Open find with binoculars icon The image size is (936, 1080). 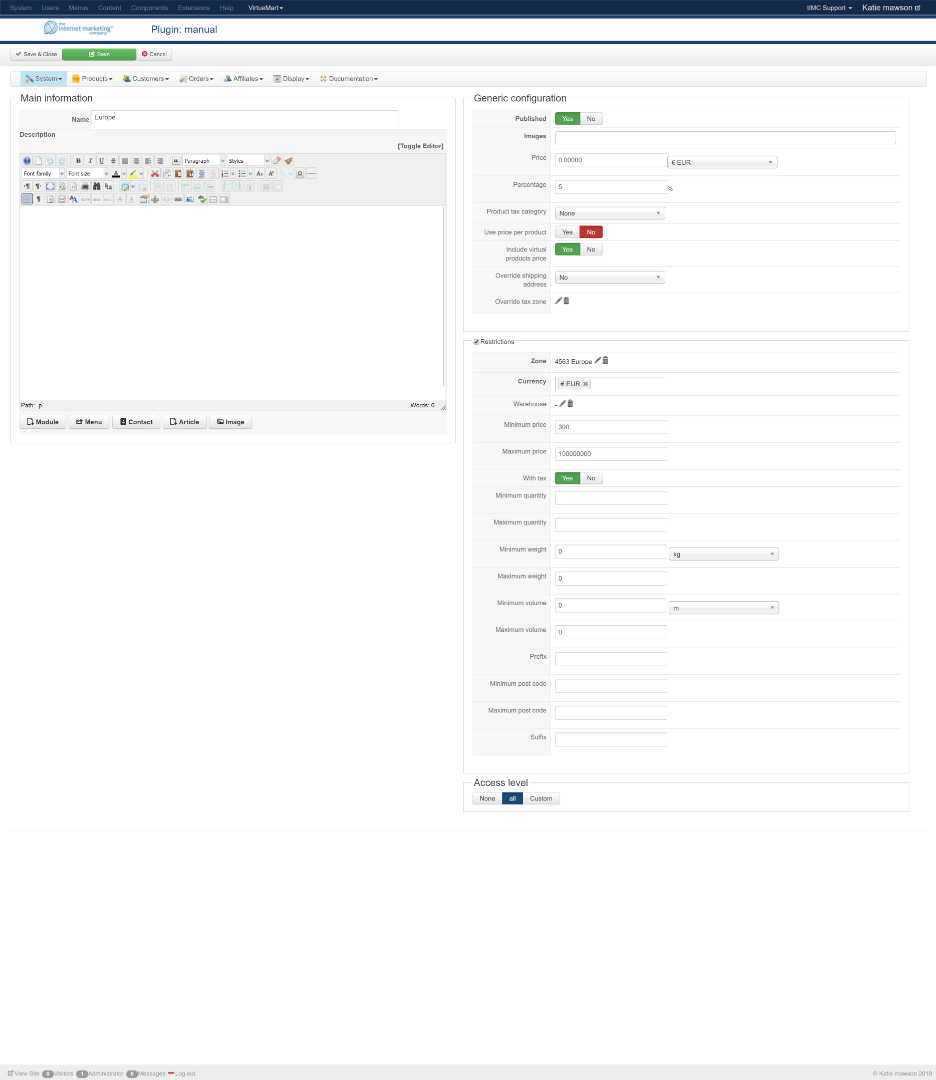click(x=96, y=186)
